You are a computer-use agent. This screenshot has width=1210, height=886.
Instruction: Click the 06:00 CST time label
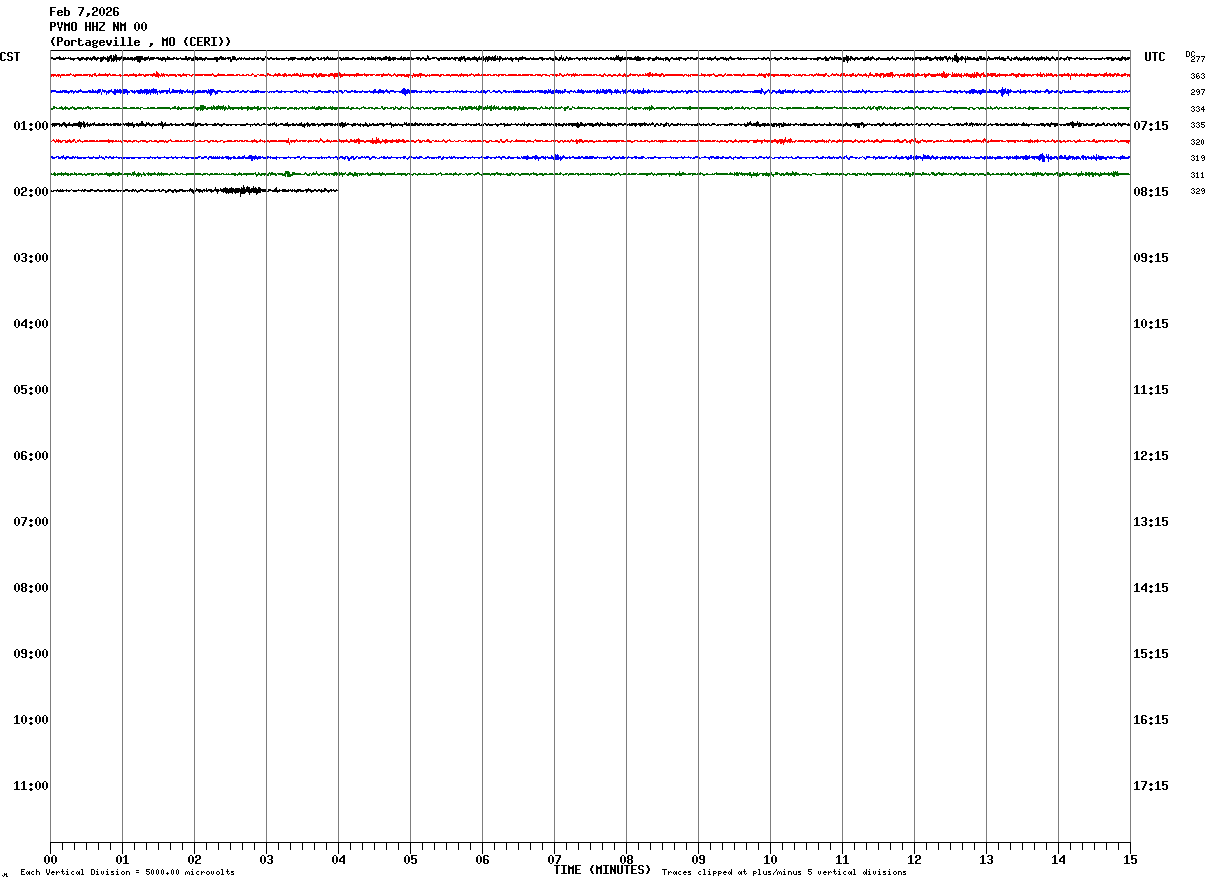tap(31, 456)
